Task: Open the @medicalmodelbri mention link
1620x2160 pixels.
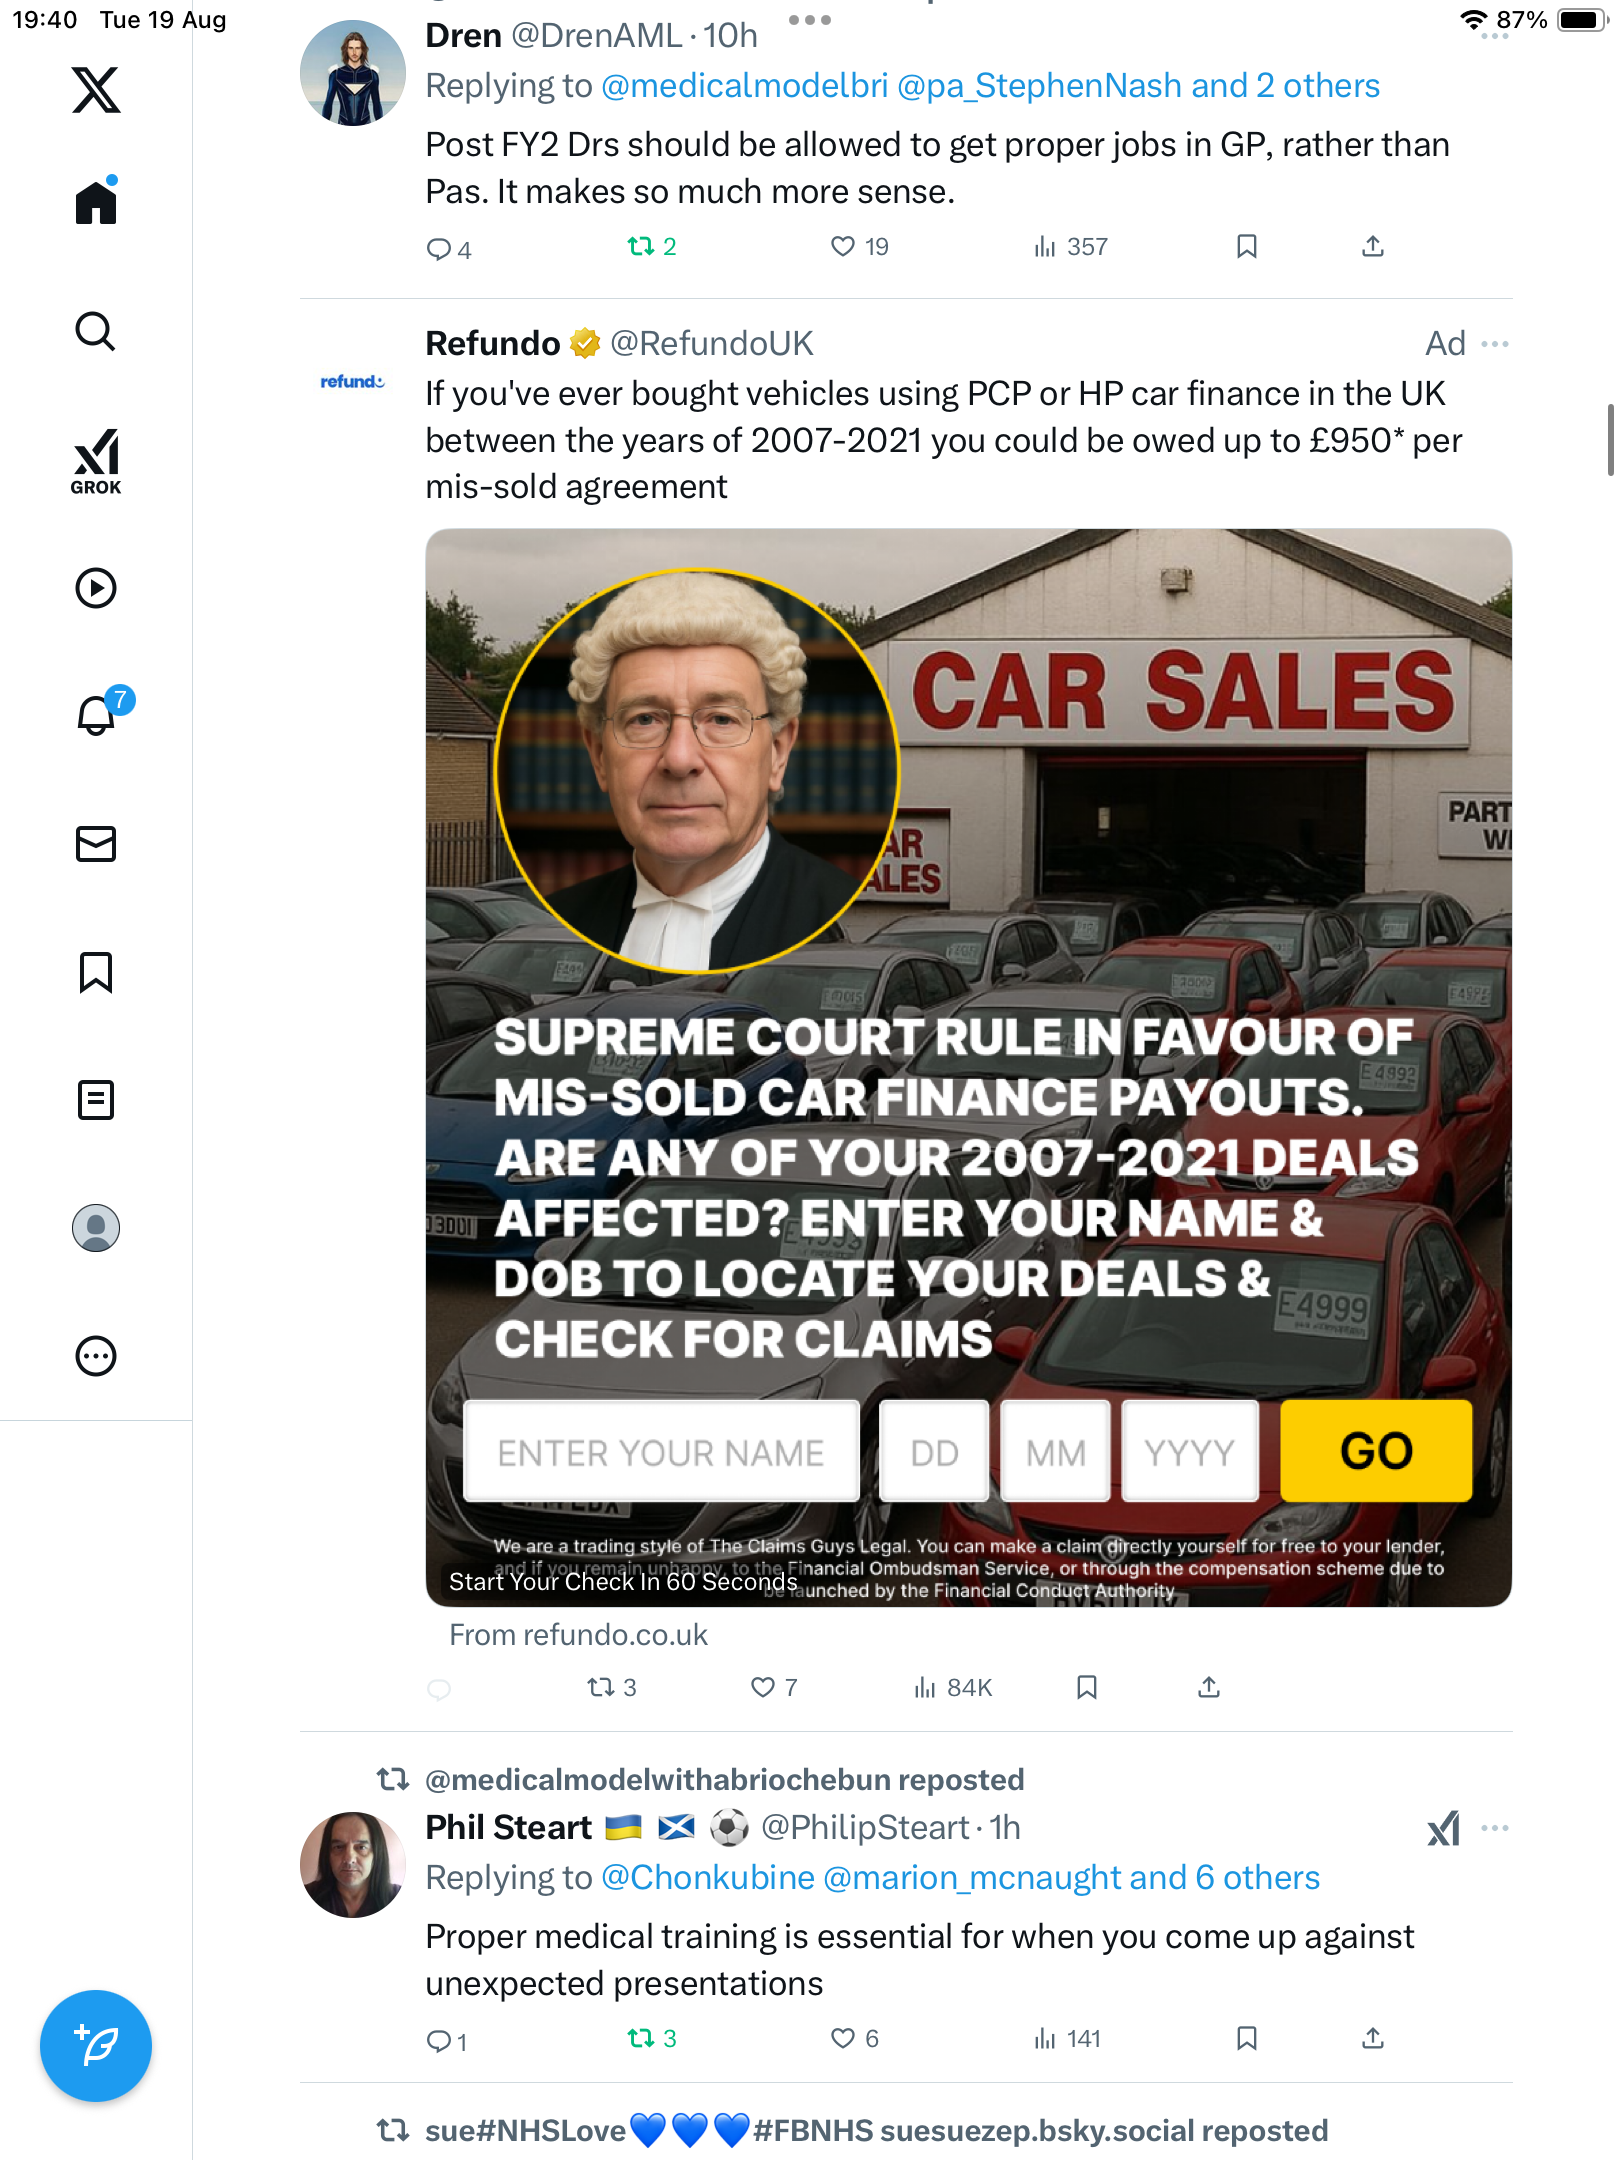Action: (x=744, y=86)
